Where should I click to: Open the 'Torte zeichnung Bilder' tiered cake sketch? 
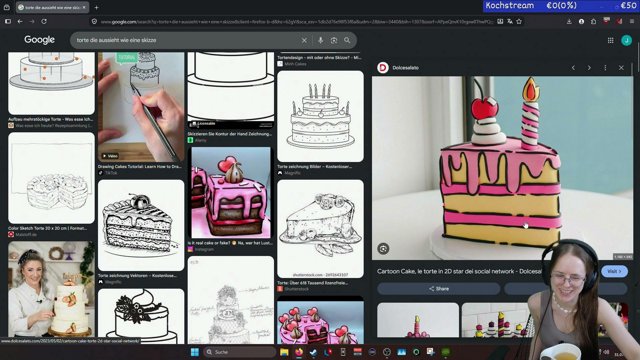pos(320,116)
